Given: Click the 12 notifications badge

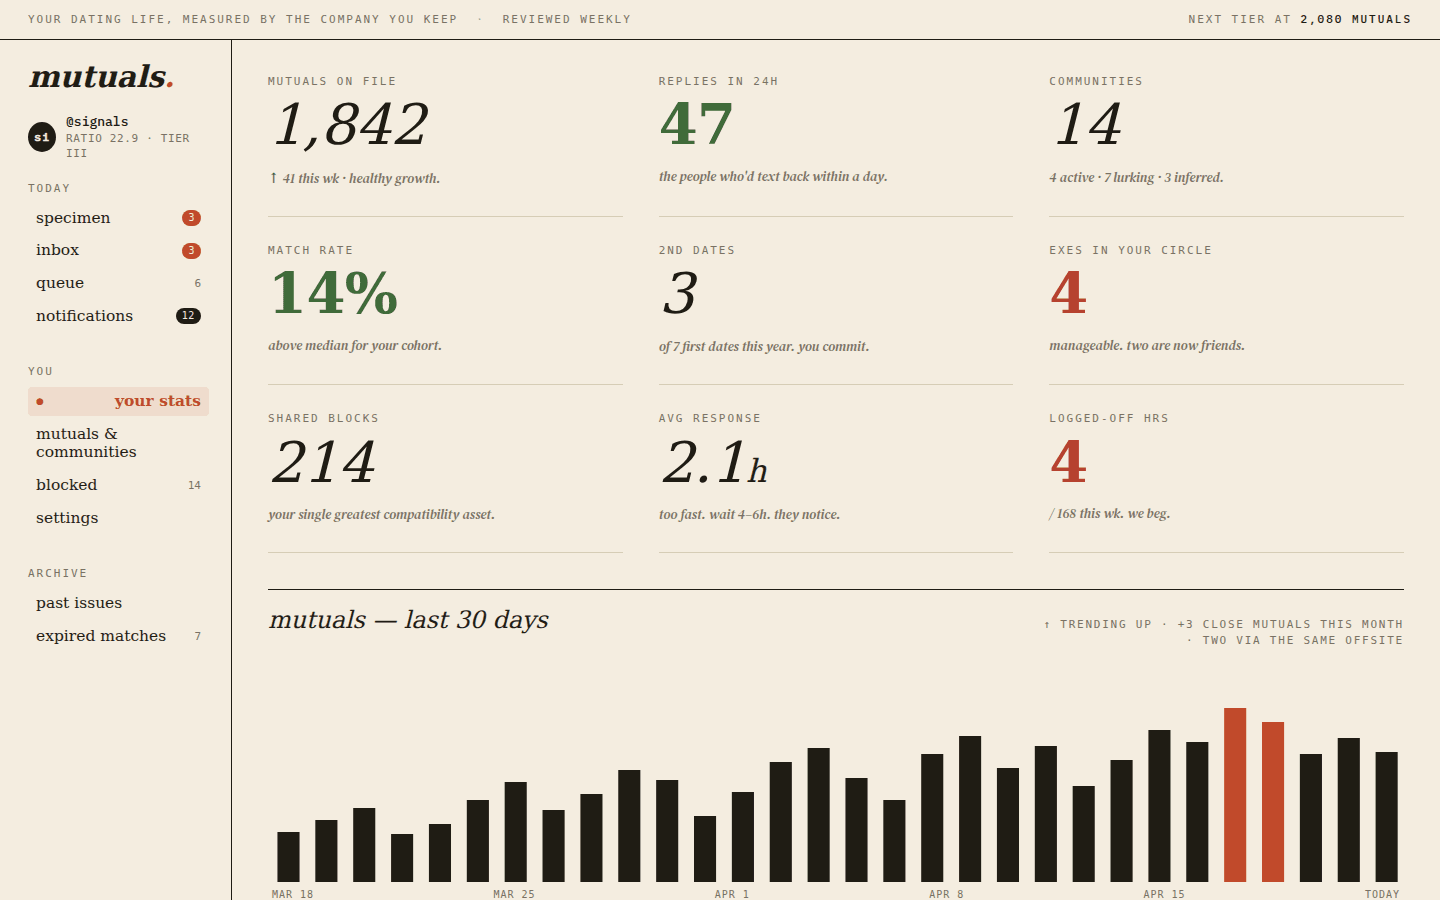Looking at the screenshot, I should (188, 316).
